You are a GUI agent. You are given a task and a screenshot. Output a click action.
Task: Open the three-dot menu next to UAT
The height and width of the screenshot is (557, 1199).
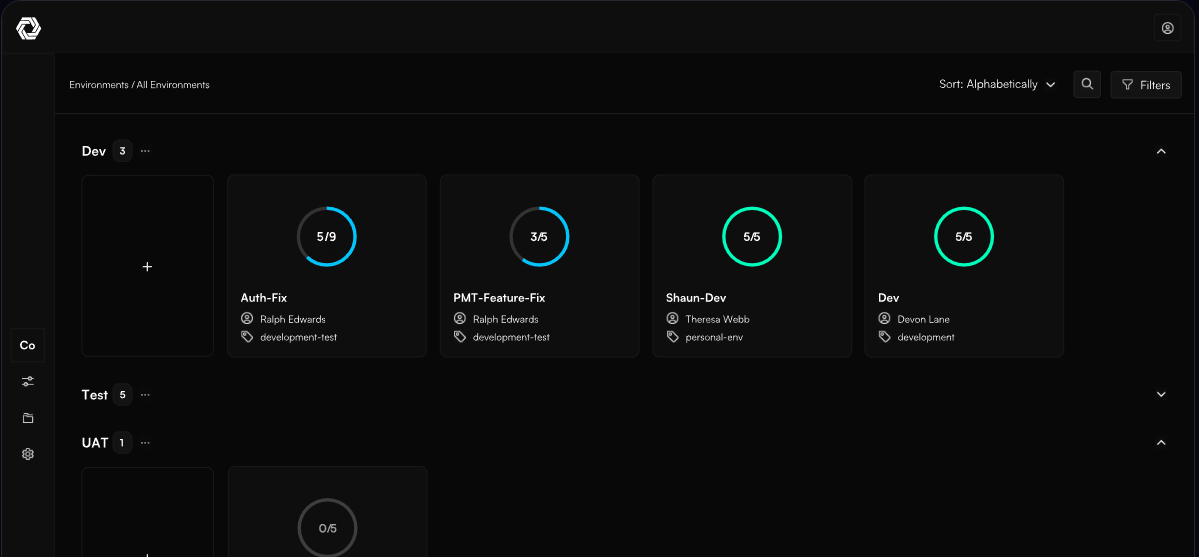coord(145,442)
